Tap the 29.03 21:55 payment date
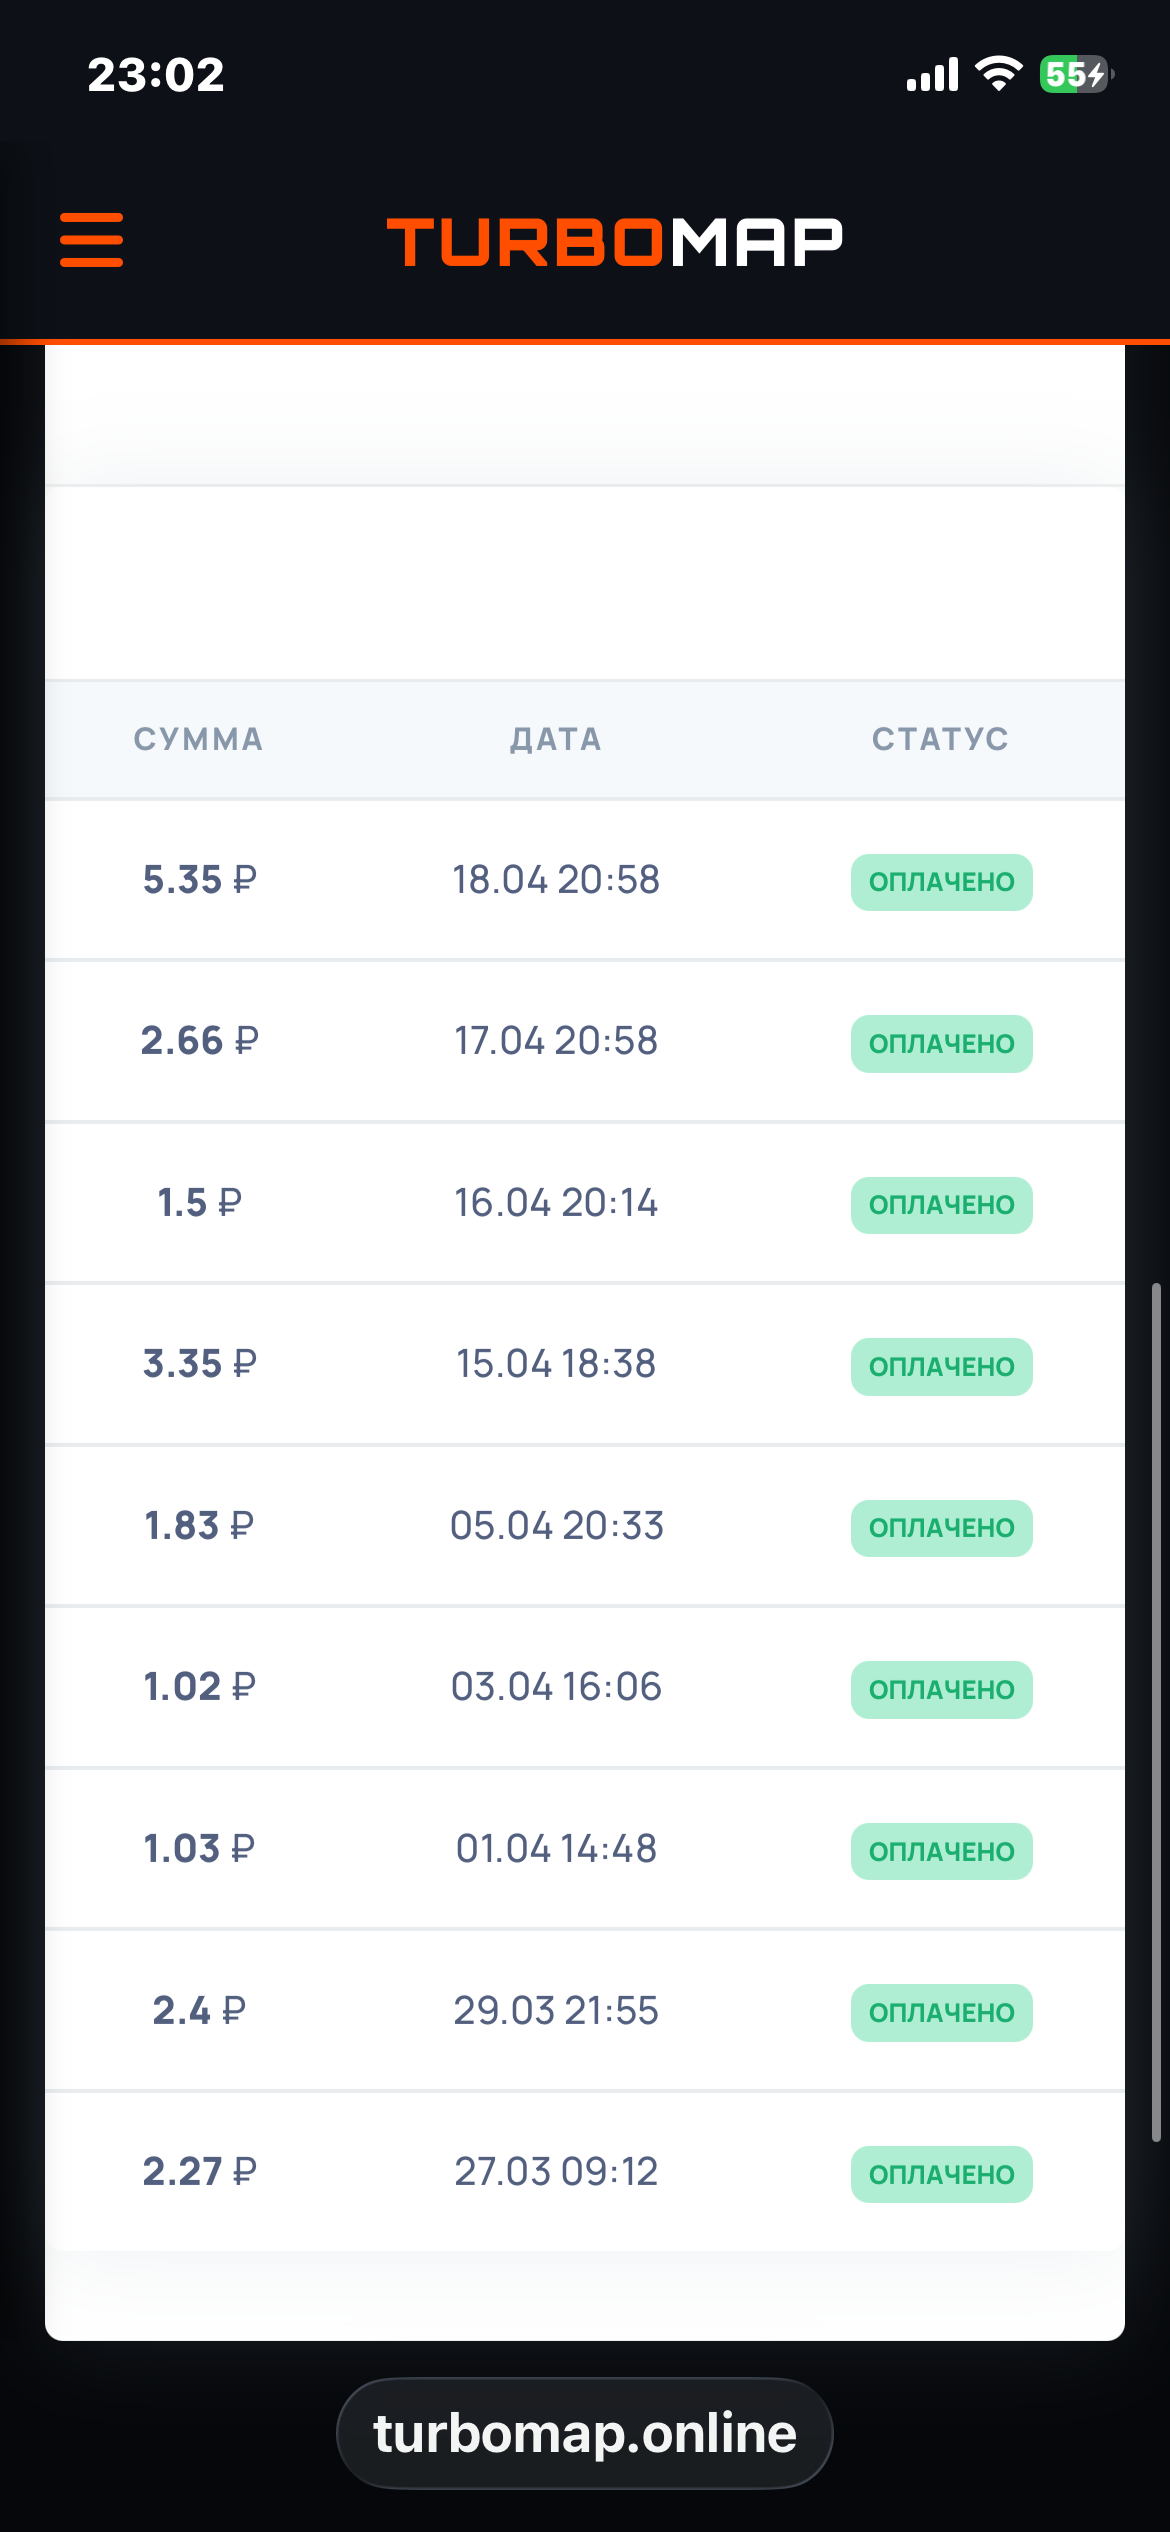The image size is (1170, 2532). pos(556,2011)
